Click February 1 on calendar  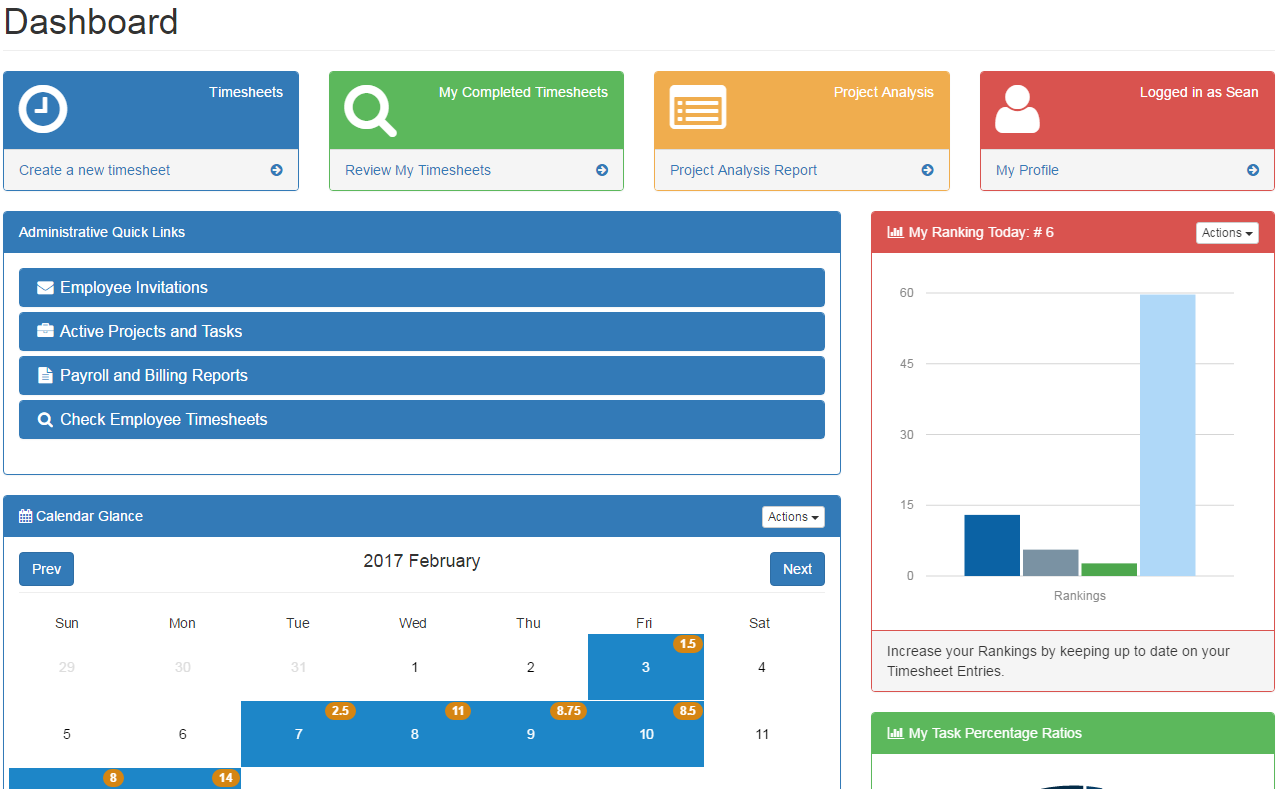coord(415,667)
